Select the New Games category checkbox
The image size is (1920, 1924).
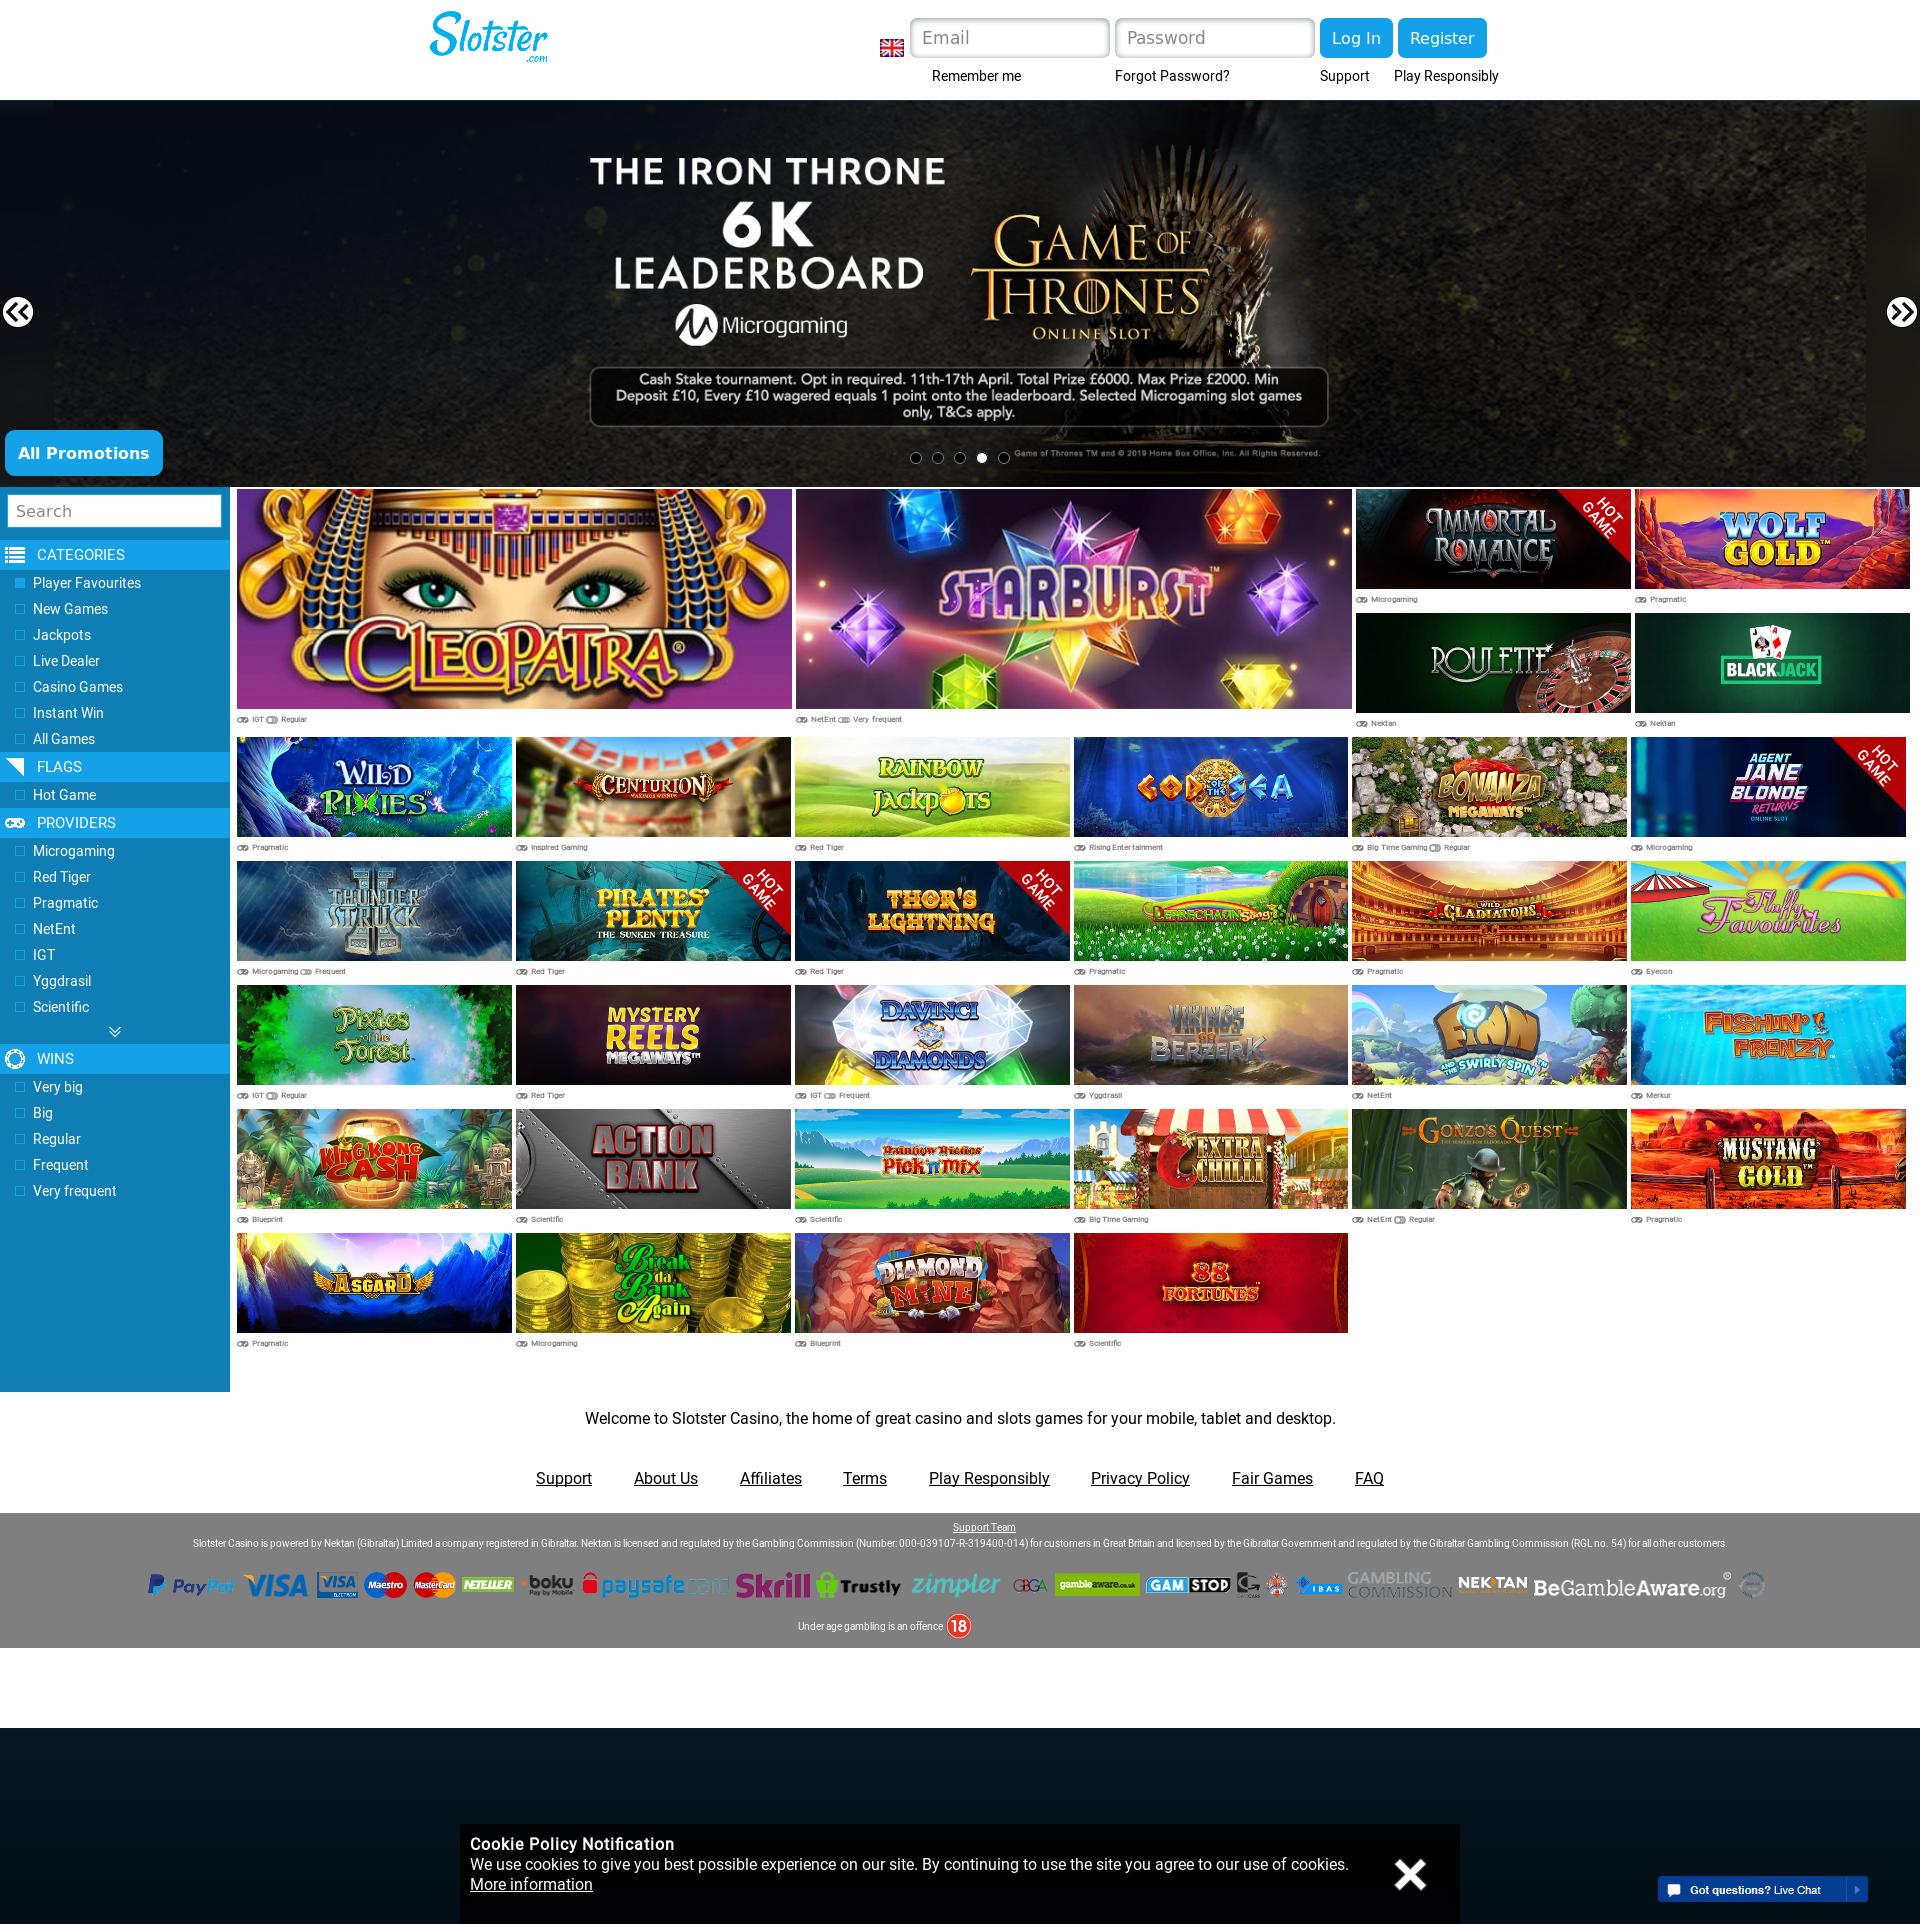20,609
